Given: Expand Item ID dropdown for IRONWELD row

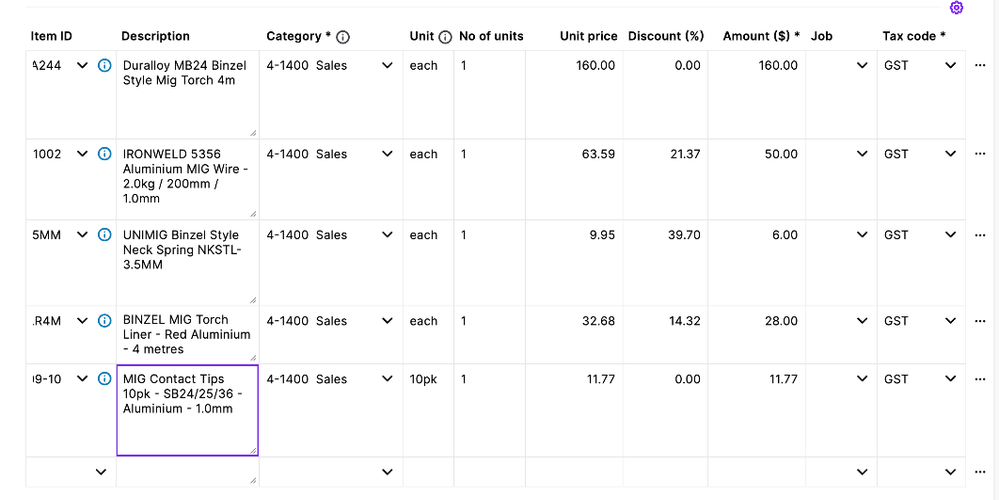Looking at the screenshot, I should click(83, 154).
